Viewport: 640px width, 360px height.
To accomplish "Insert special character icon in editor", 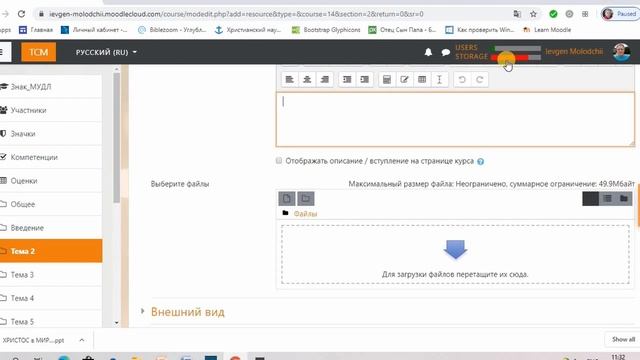I will click(404, 80).
